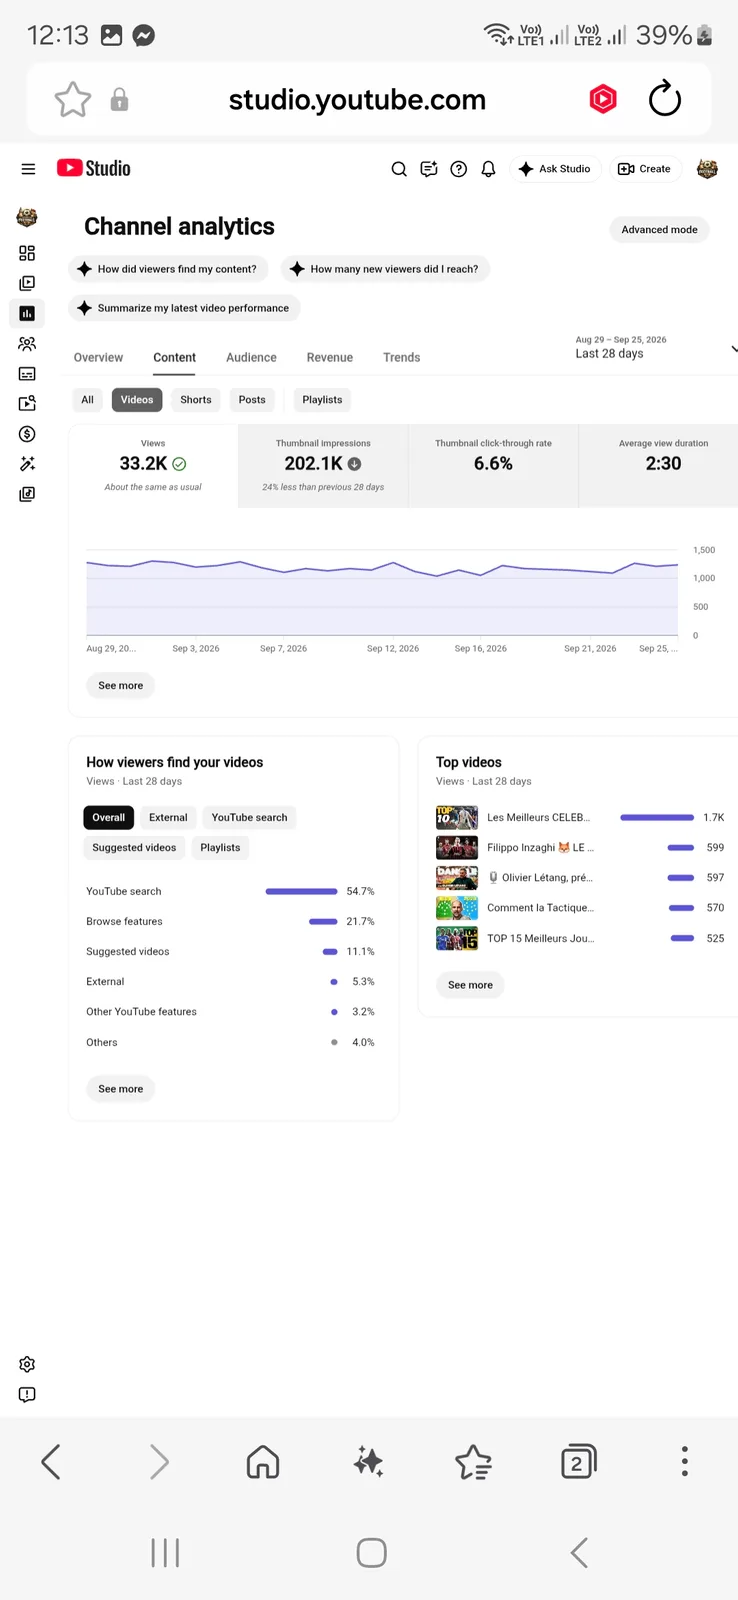This screenshot has height=1600, width=738.
Task: Tap the browser AI sparkle icon
Action: (369, 1462)
